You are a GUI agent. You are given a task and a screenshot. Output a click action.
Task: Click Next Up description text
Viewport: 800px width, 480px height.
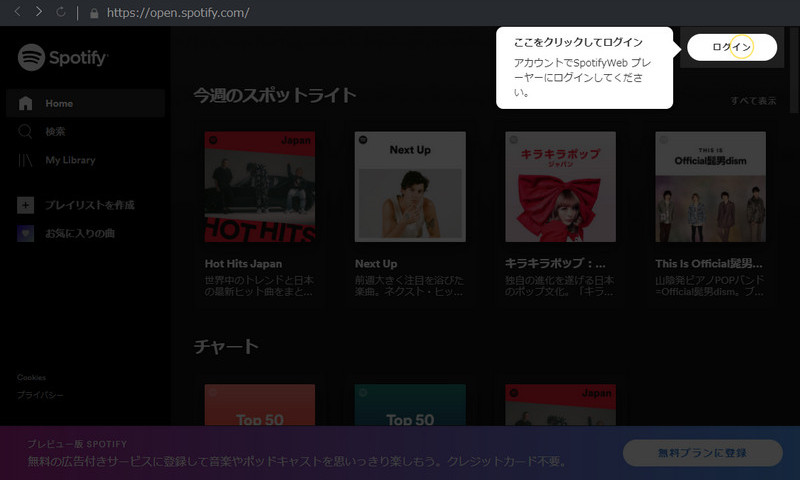(x=409, y=286)
